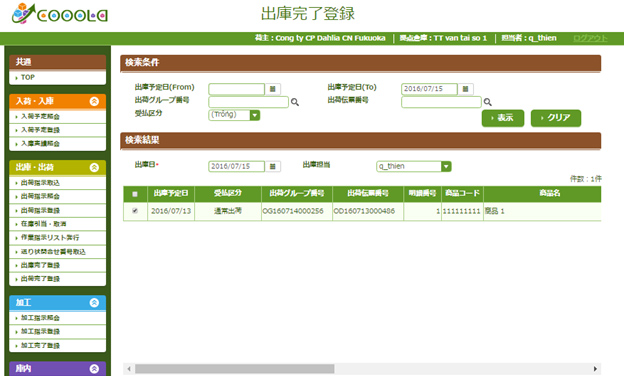Image resolution: width=624 pixels, height=376 pixels.
Task: Click the 通常出荷 cell
Action: pyautogui.click(x=228, y=211)
